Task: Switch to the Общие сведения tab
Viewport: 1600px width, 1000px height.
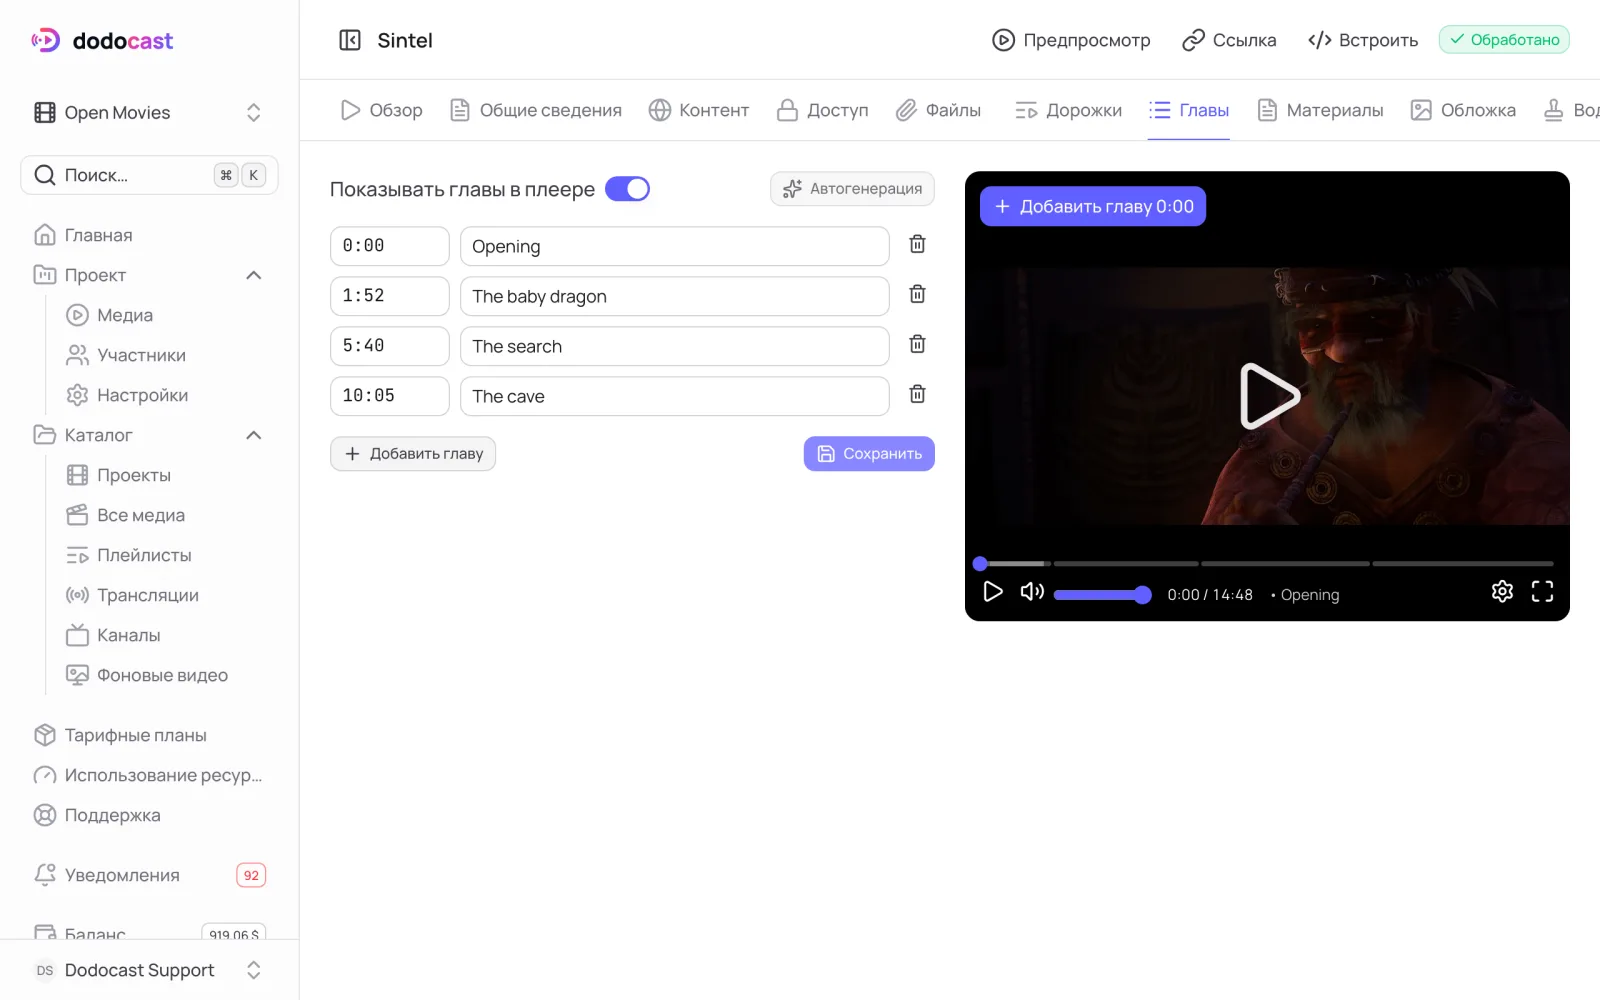Action: 535,110
